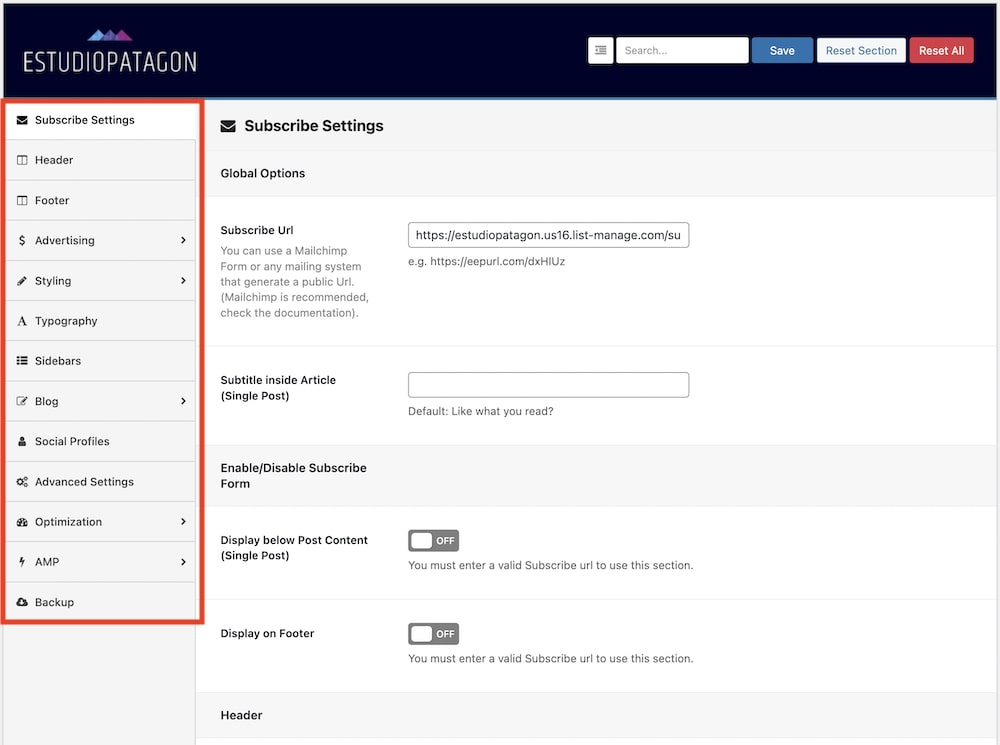Click the Backup cloud icon
1000x745 pixels.
point(22,601)
